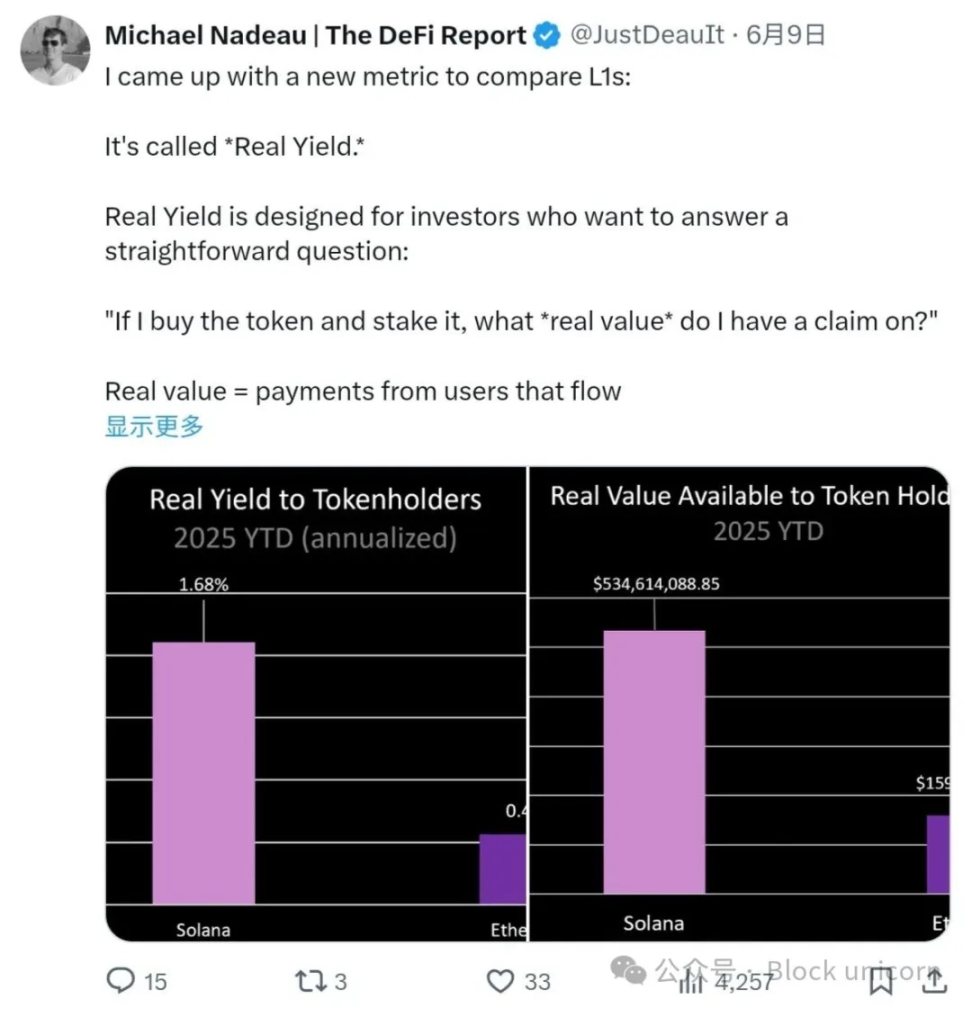
Task: Click the reply comment bubble icon
Action: tap(120, 980)
